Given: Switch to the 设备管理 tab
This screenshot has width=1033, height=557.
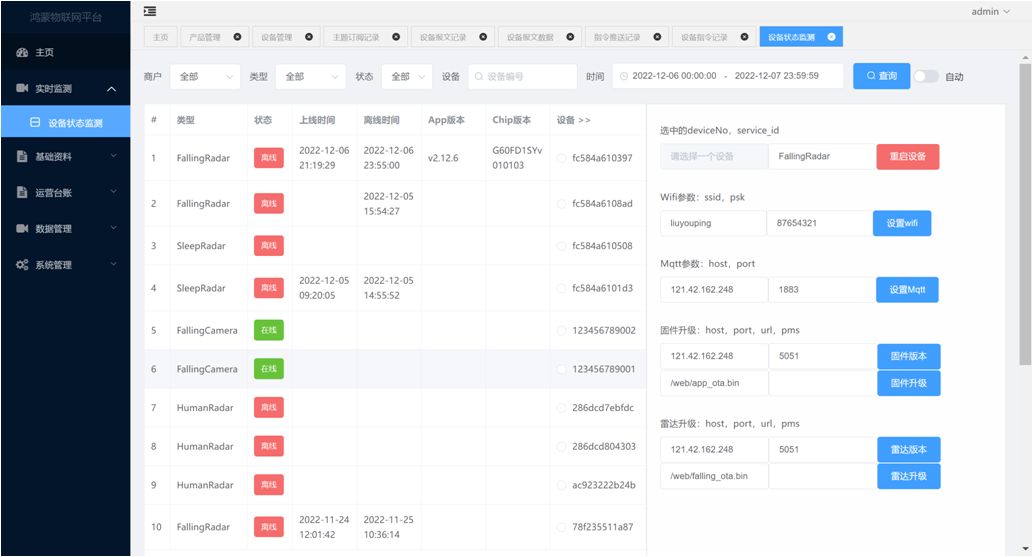Looking at the screenshot, I should (277, 37).
